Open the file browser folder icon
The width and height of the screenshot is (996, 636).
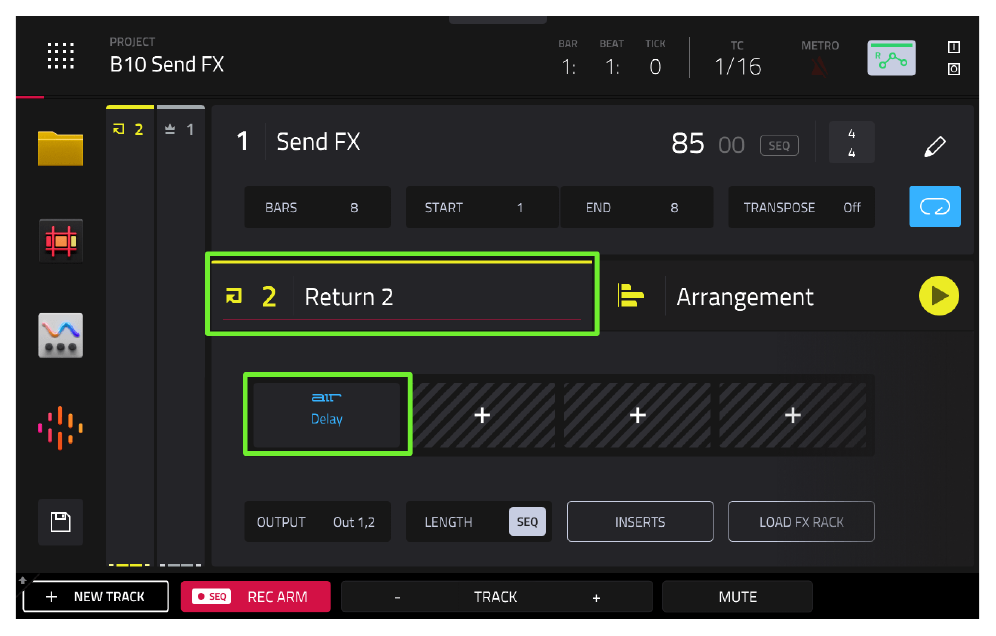(60, 148)
